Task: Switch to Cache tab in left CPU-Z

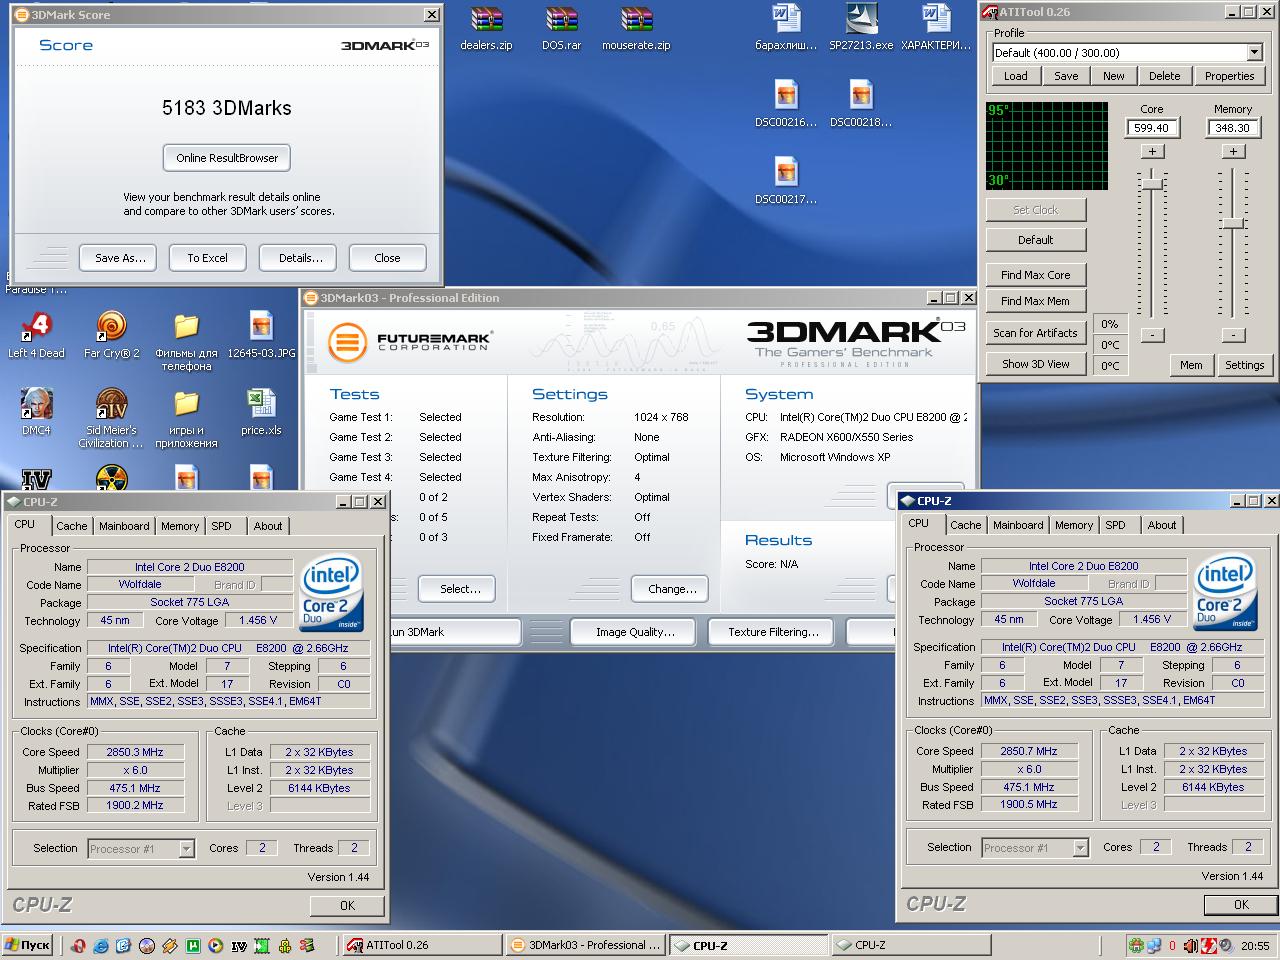Action: pyautogui.click(x=71, y=526)
